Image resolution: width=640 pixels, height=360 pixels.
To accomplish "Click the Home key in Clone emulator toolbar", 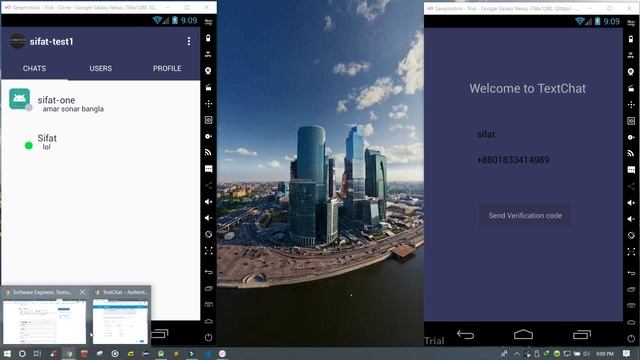I will (x=208, y=321).
